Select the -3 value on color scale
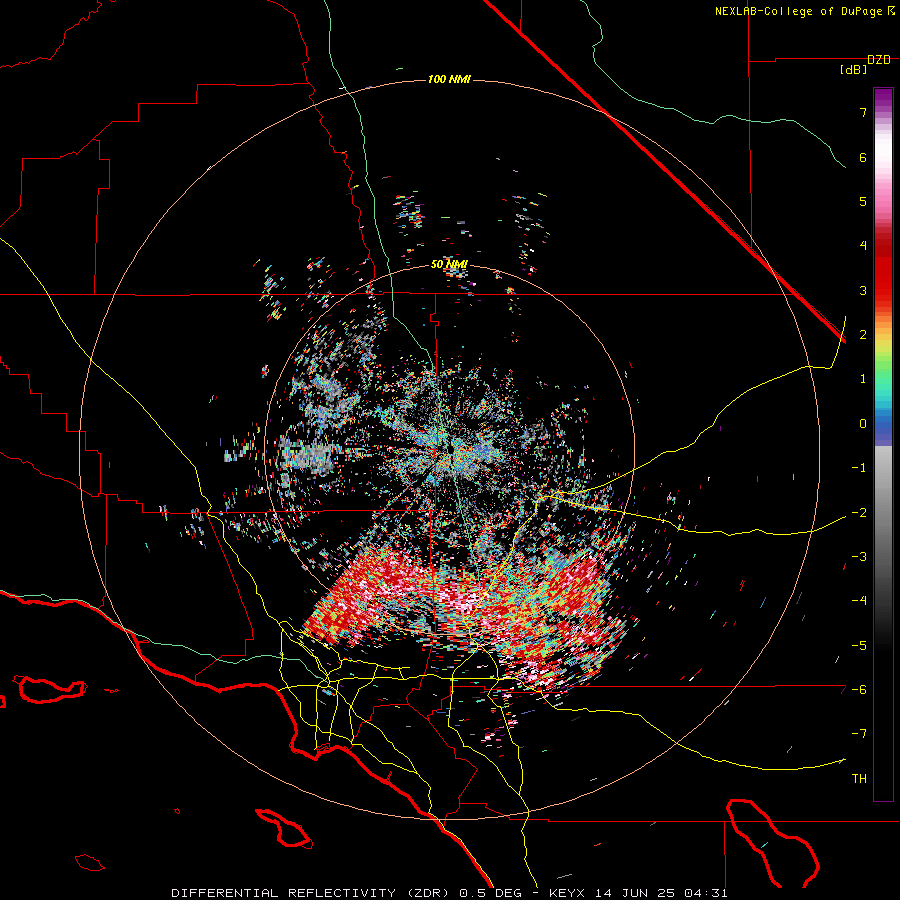 tap(859, 557)
